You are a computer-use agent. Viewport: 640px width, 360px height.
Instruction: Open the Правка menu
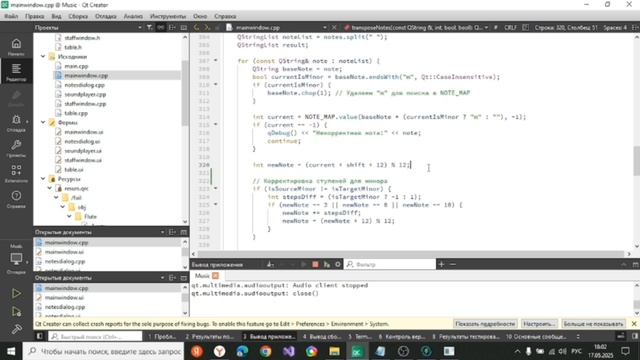[34, 16]
